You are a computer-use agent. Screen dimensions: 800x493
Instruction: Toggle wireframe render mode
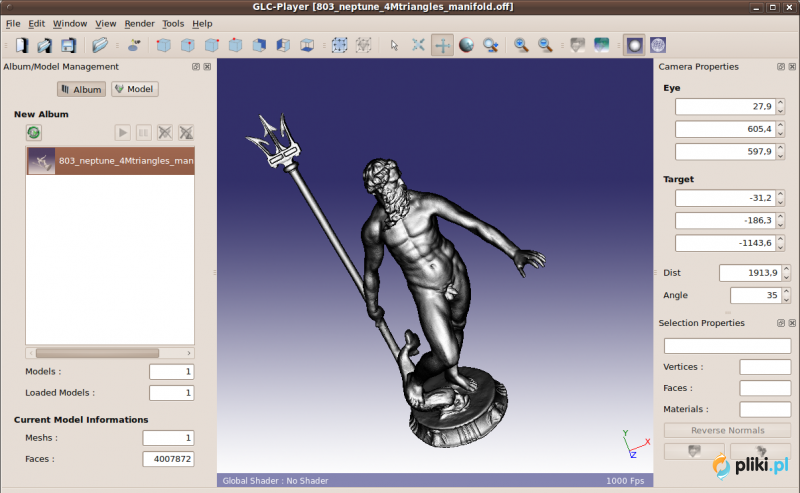coord(658,45)
